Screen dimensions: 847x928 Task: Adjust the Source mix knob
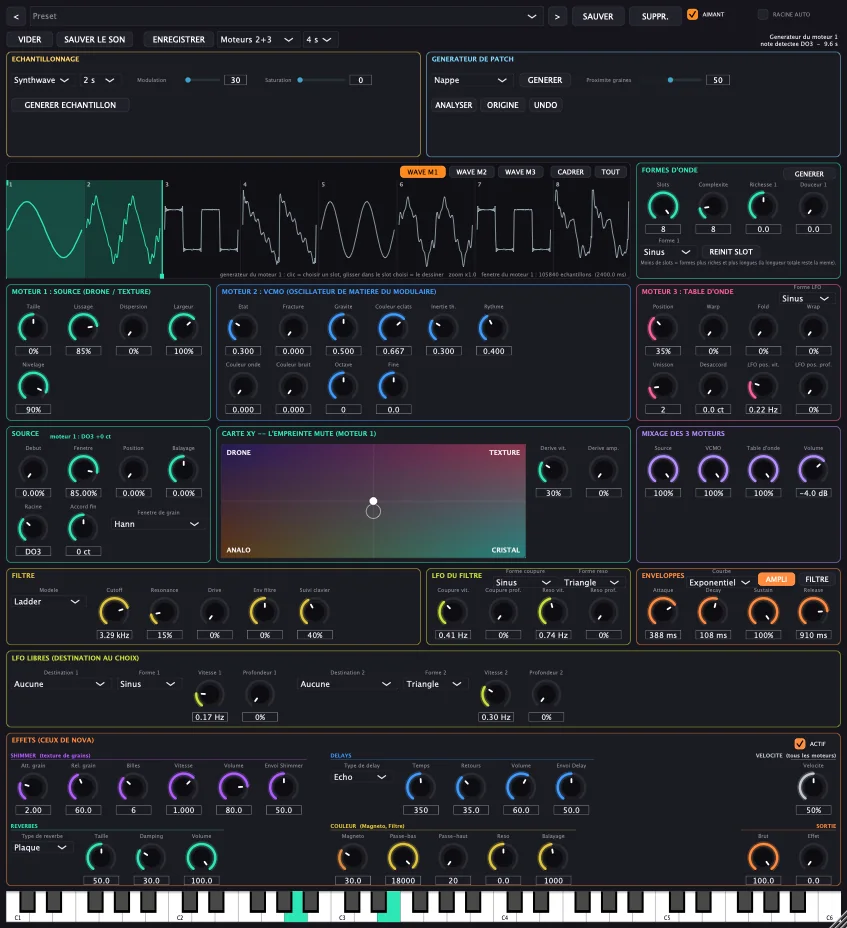coord(663,470)
